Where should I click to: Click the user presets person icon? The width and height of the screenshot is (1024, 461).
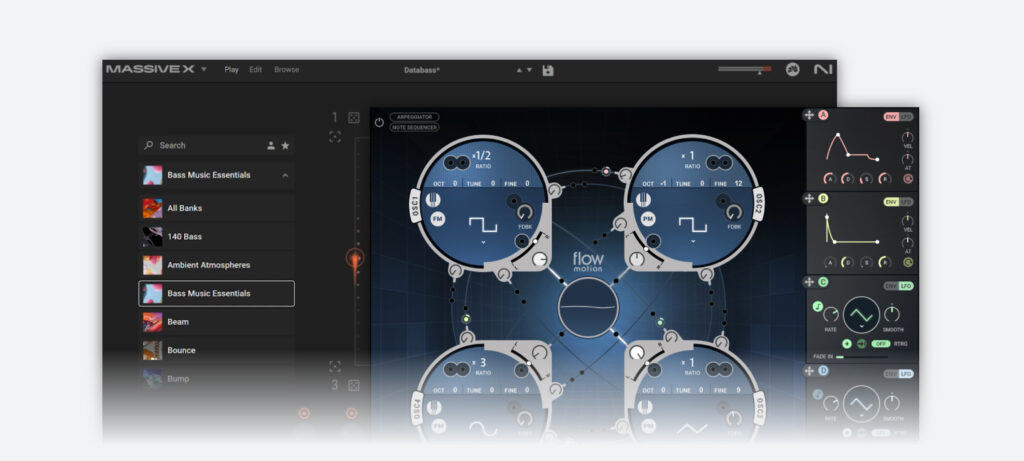click(x=270, y=145)
